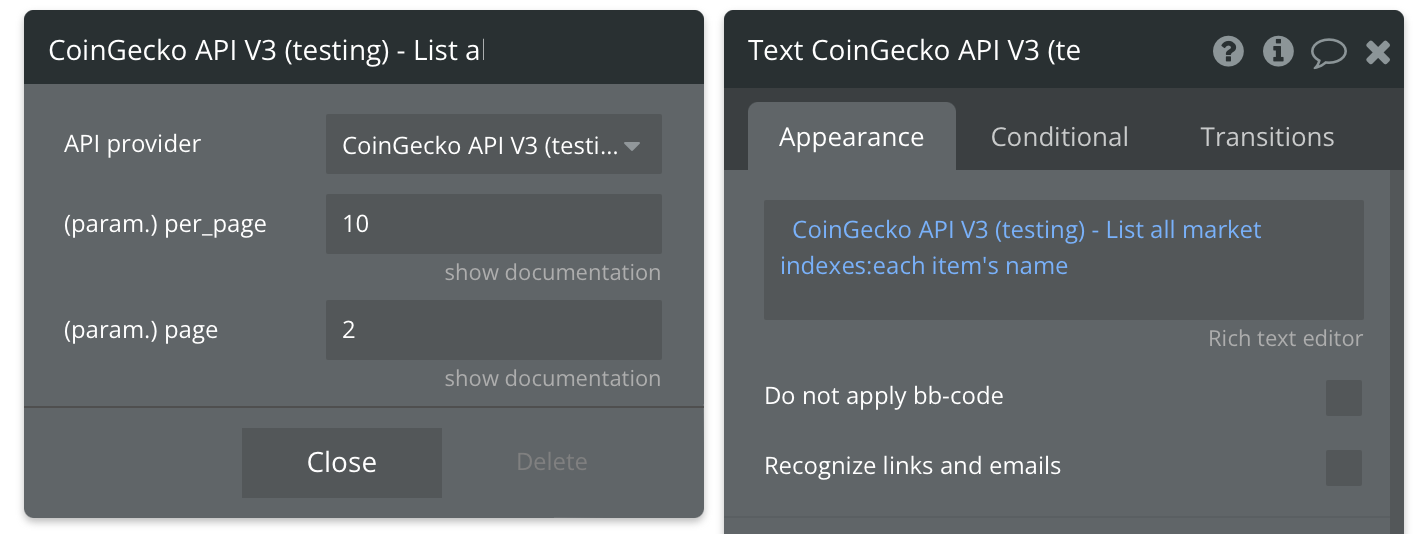
Task: Click the per_page parameter input field
Action: pos(494,224)
